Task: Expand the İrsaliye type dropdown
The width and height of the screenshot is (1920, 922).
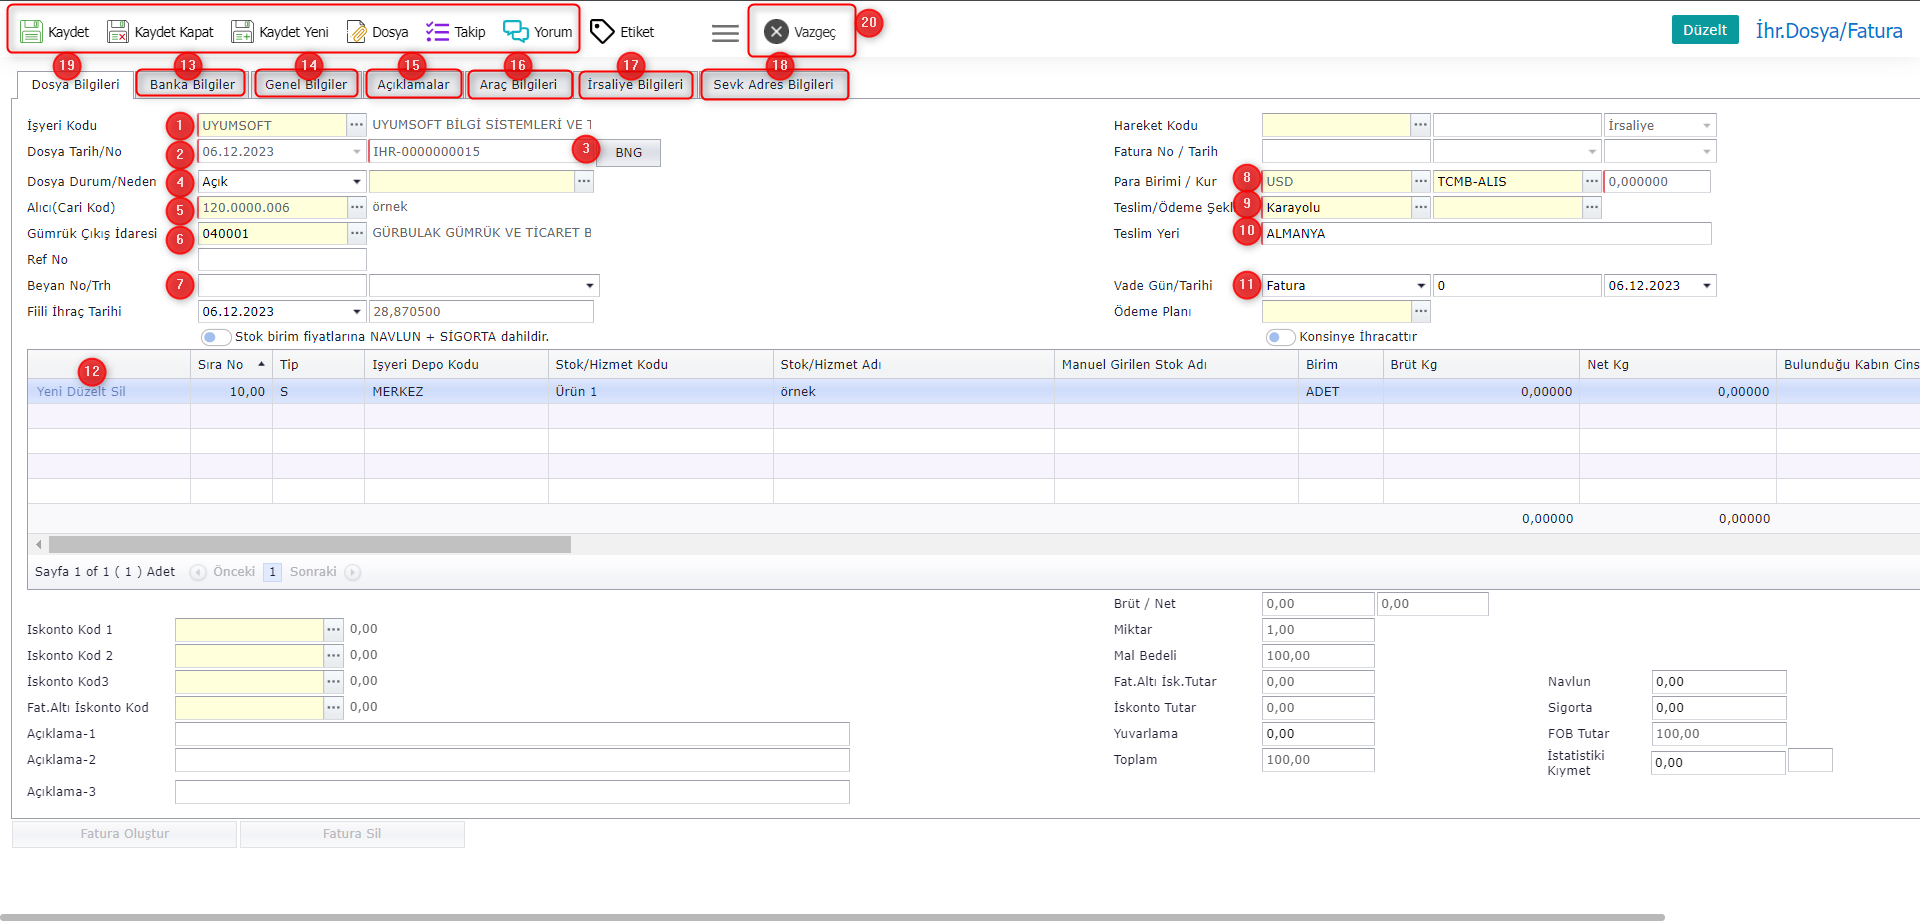Action: pyautogui.click(x=1707, y=126)
